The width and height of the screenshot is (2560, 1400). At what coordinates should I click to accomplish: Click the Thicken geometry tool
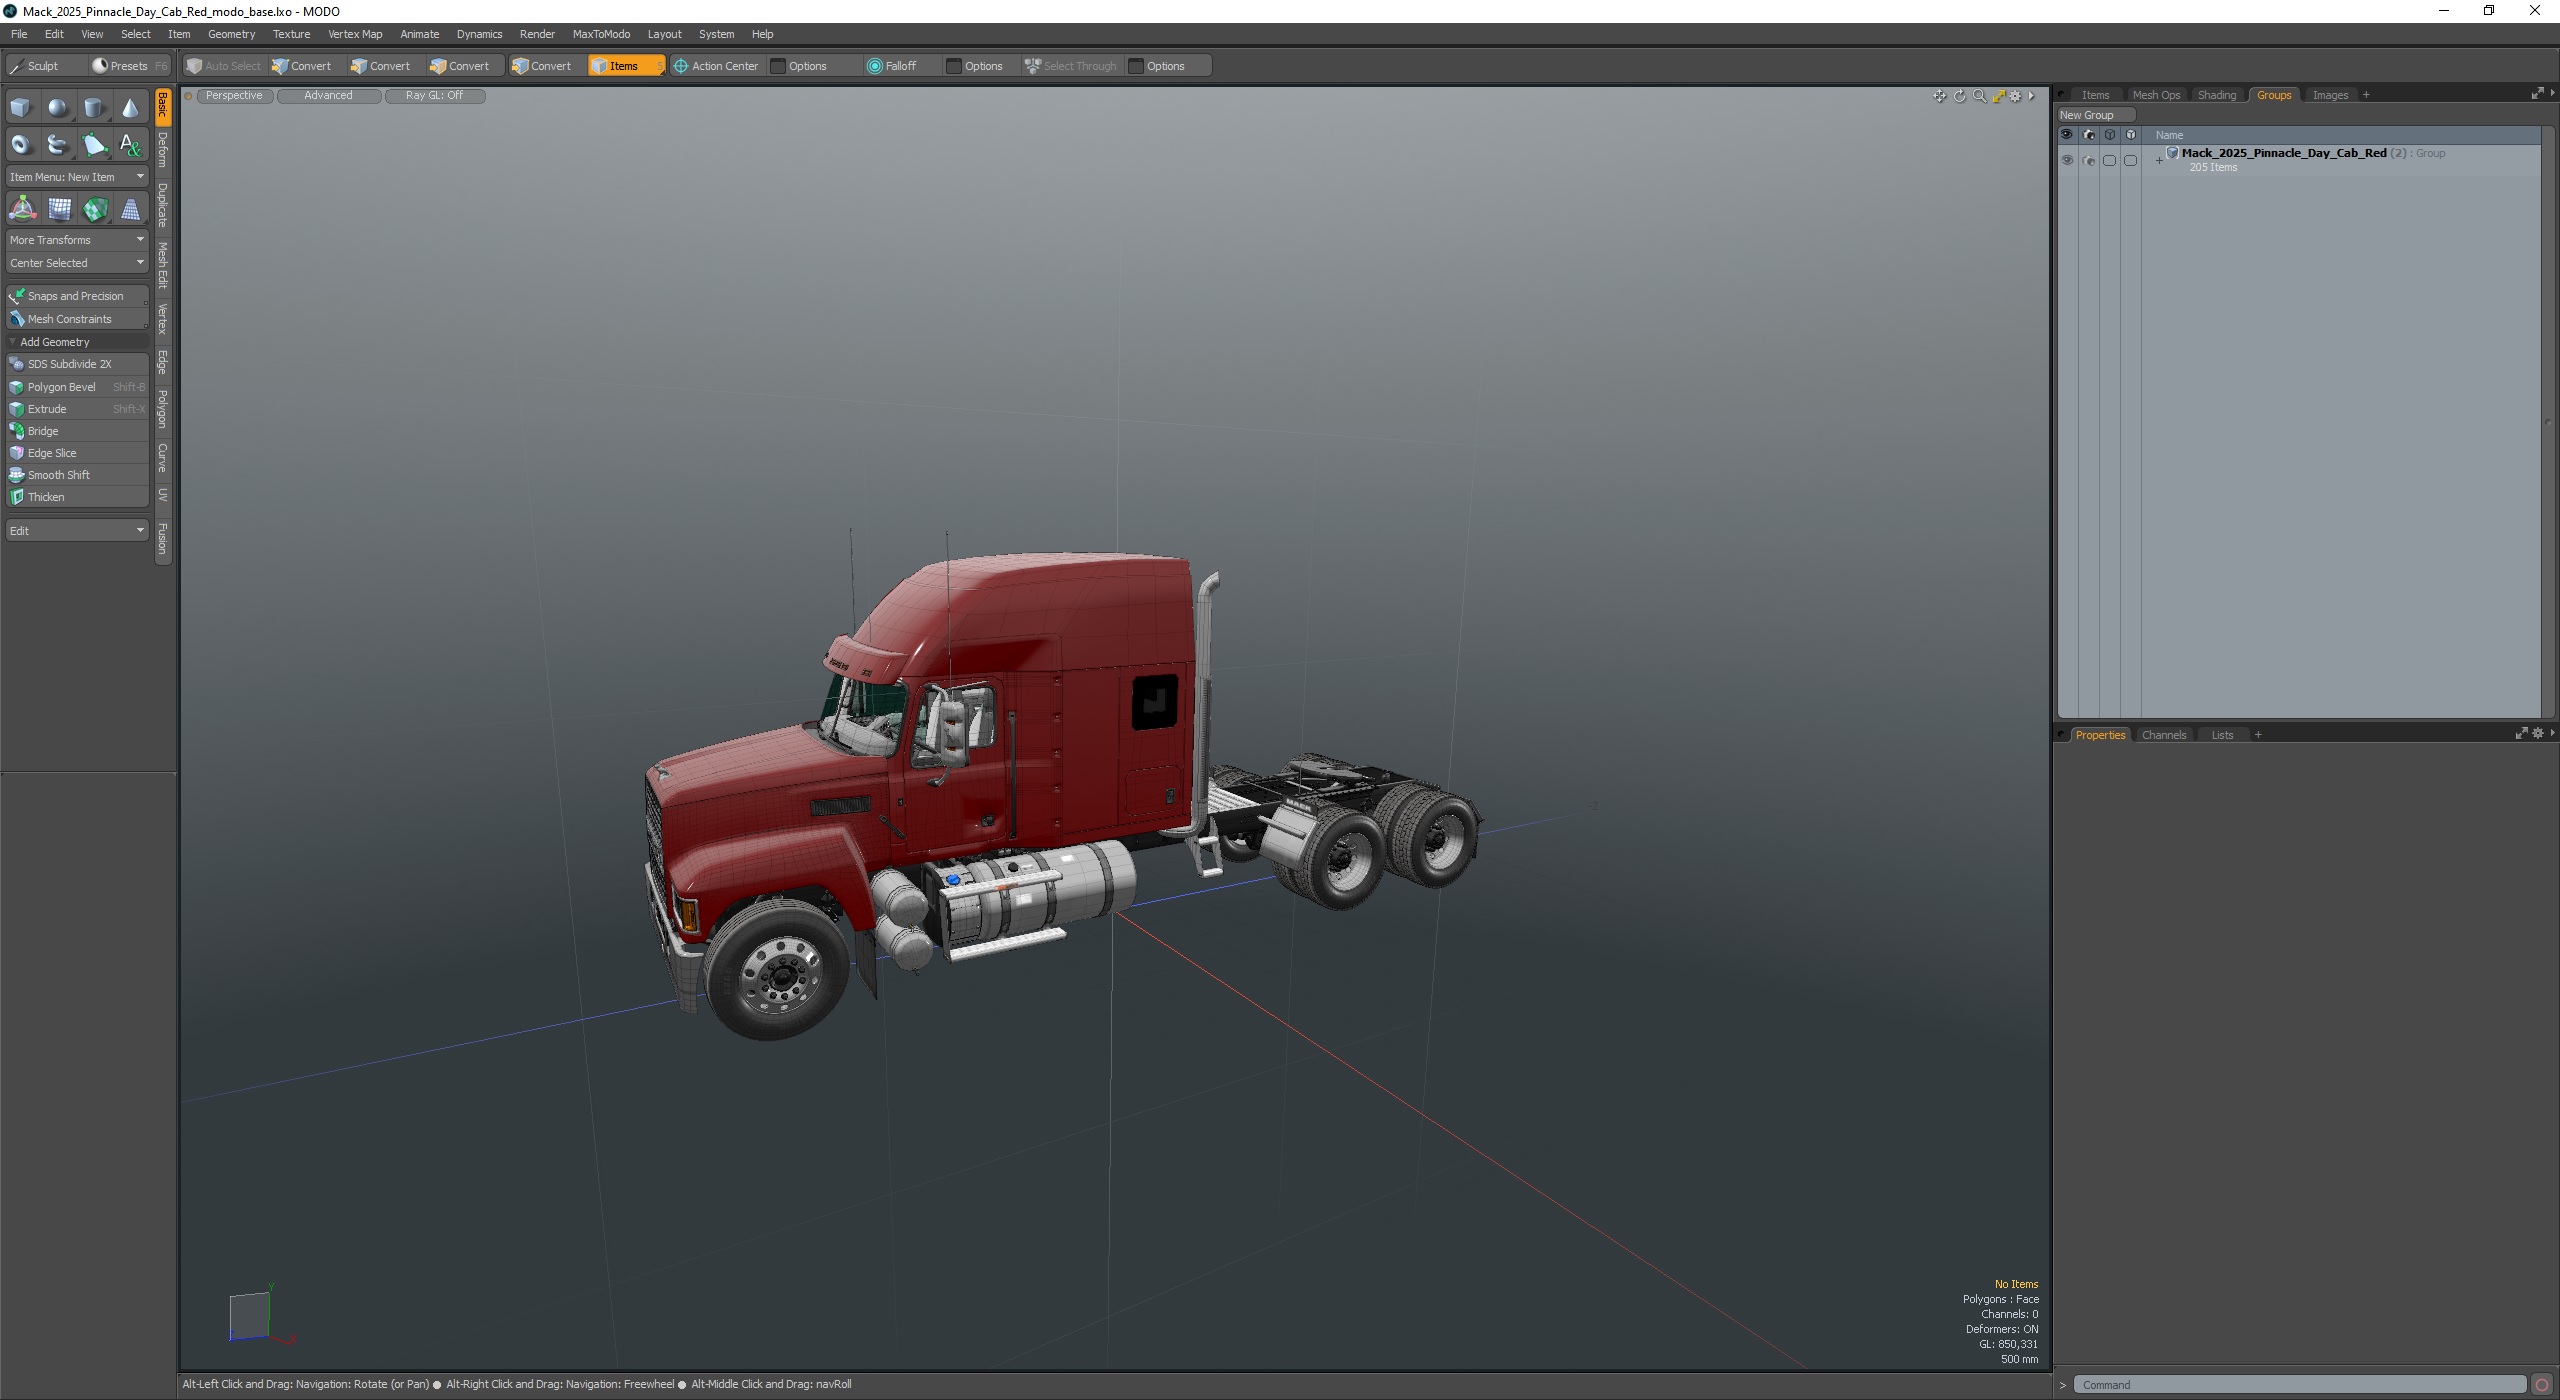pos(76,497)
